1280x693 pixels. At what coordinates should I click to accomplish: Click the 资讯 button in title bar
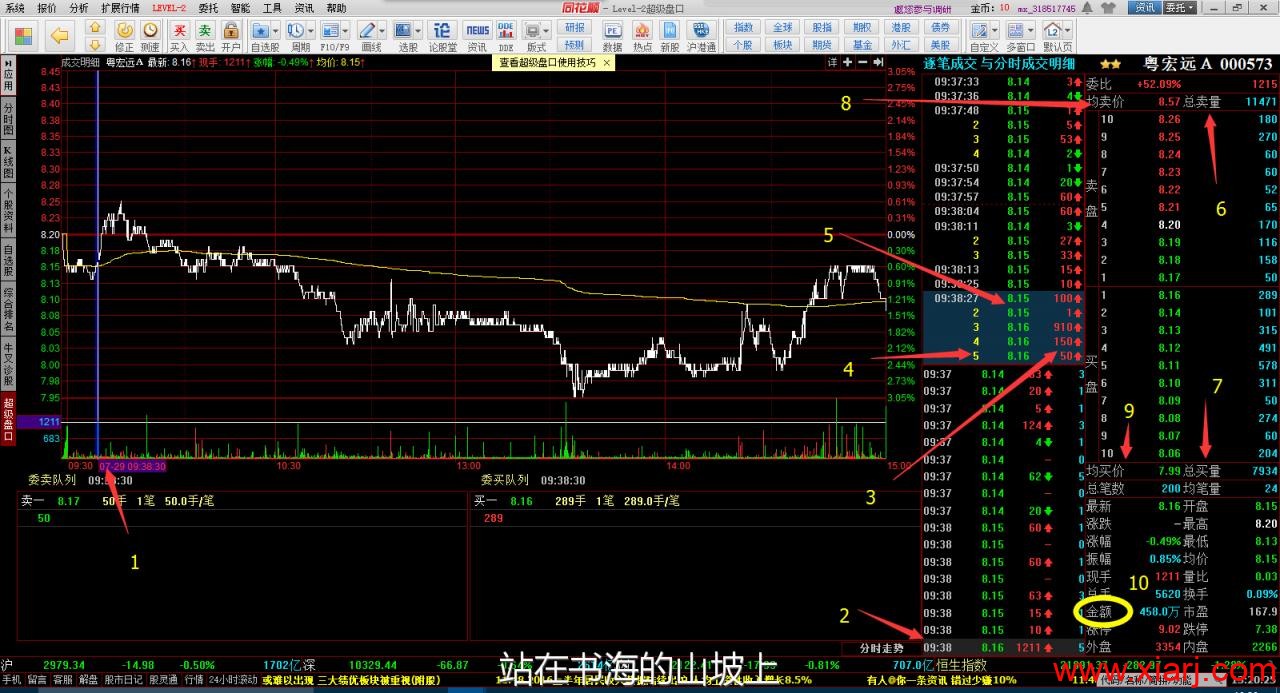click(x=1145, y=7)
